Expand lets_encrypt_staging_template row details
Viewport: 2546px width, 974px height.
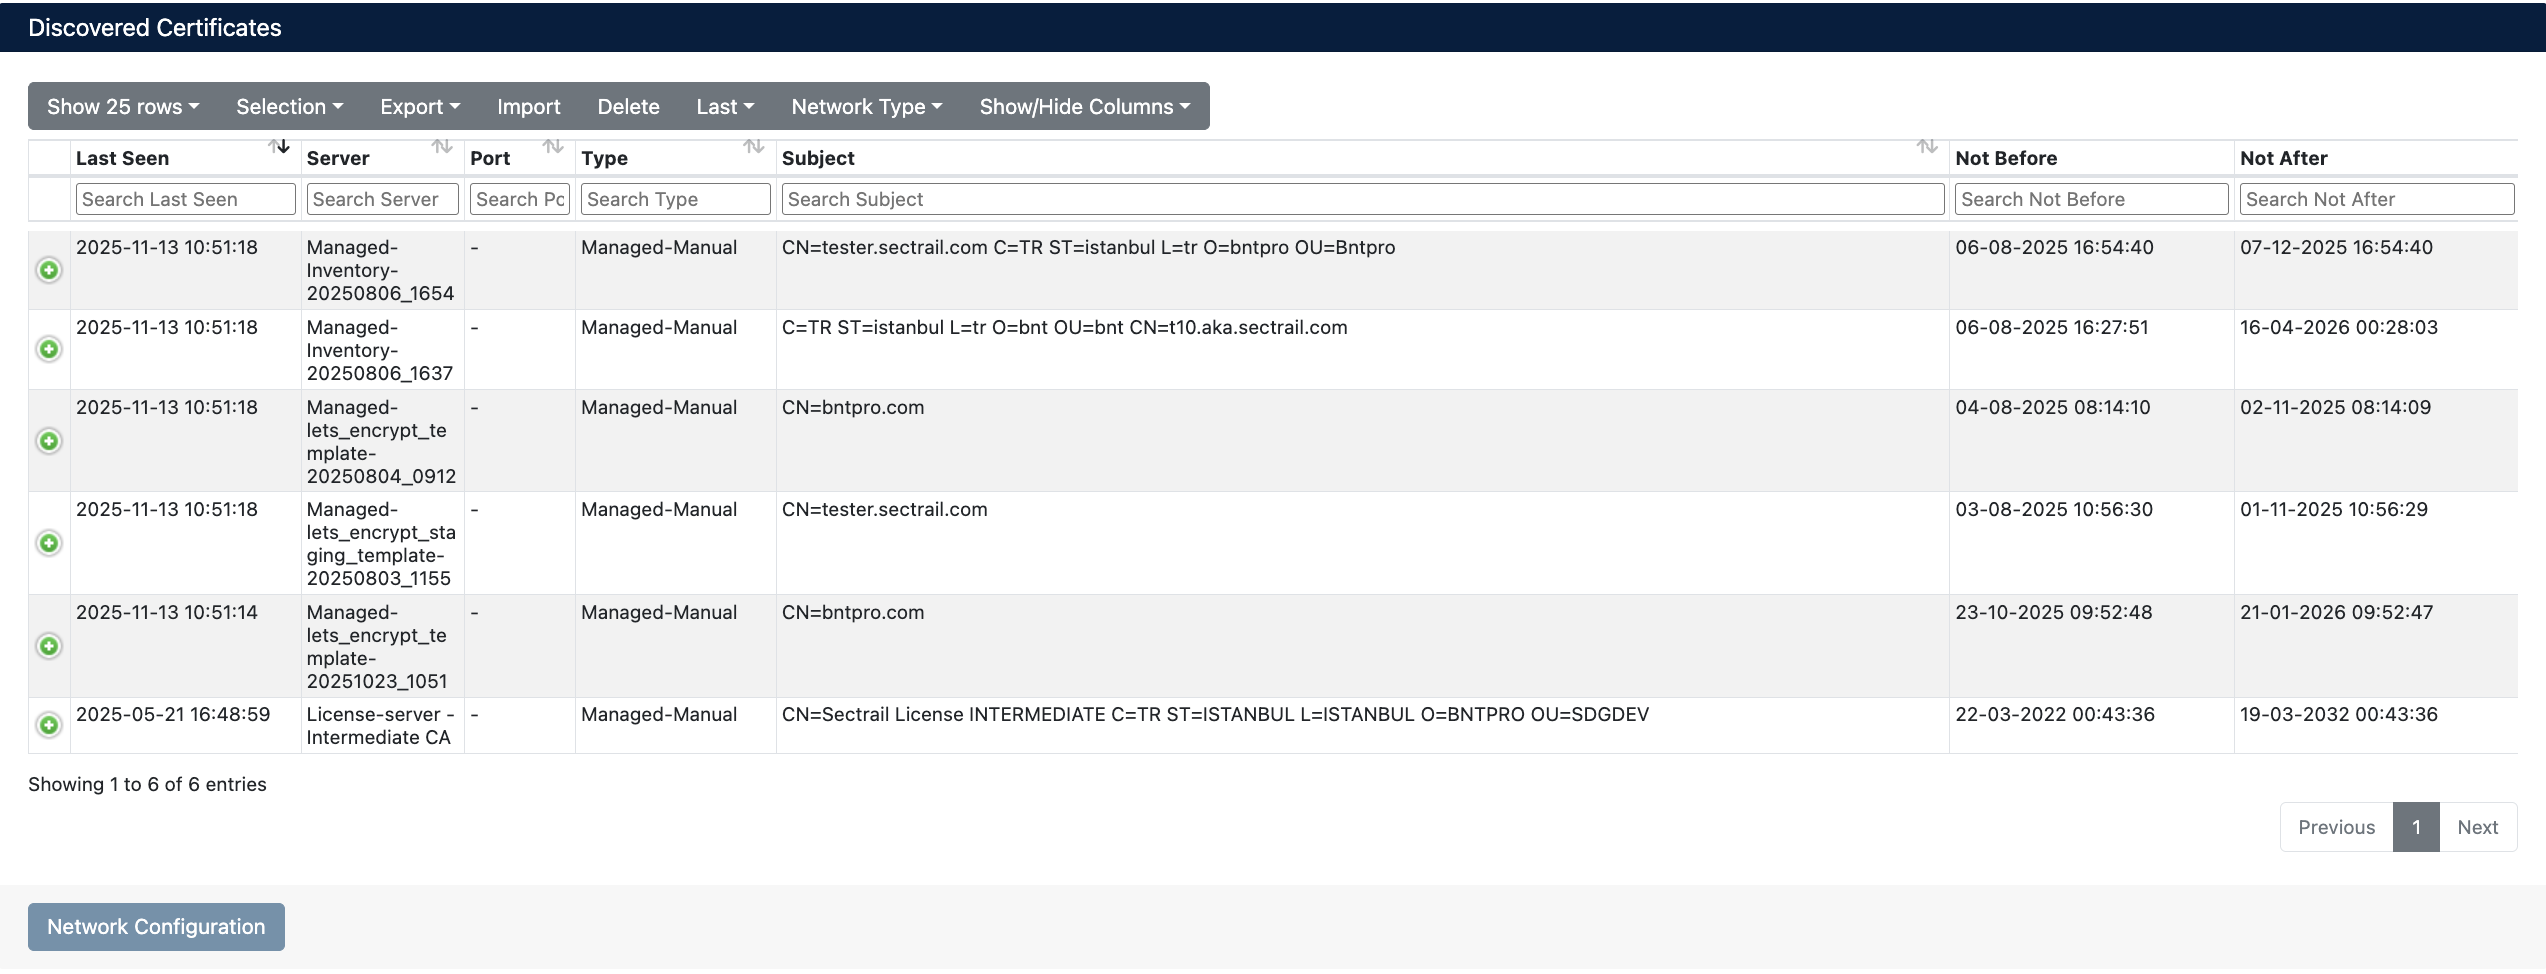(x=49, y=543)
